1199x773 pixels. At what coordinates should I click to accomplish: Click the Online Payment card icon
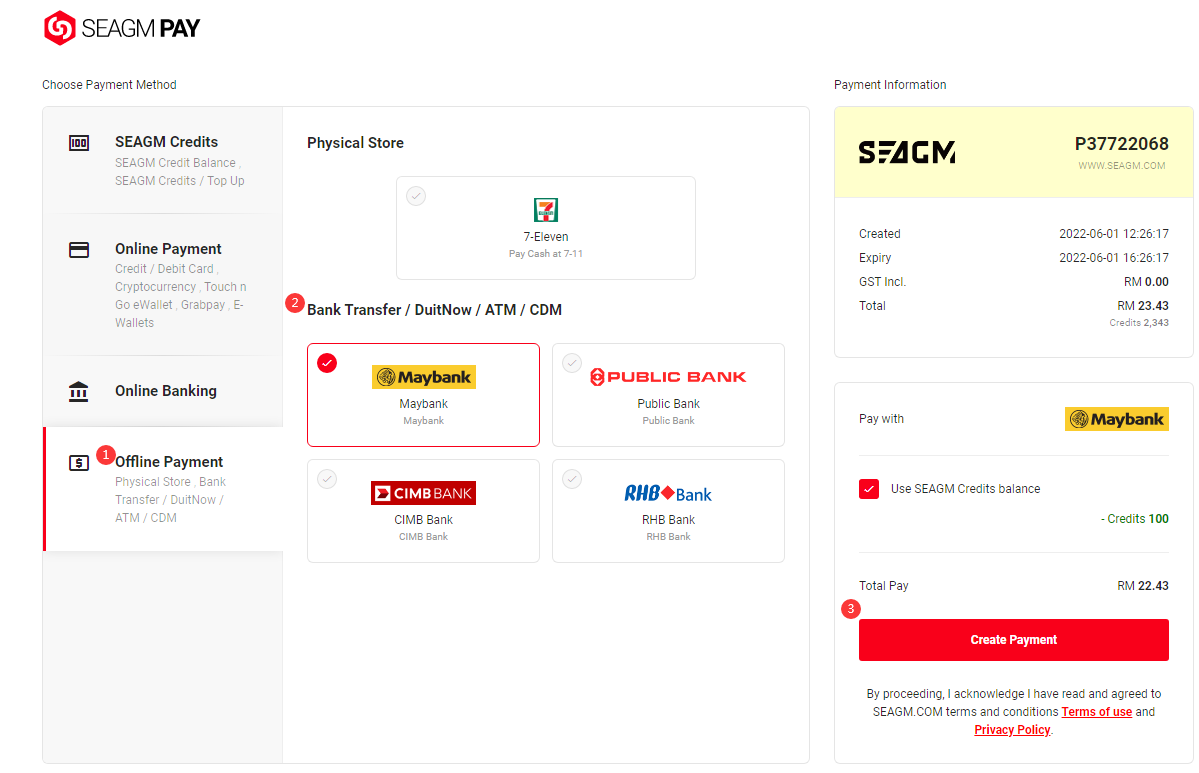[x=79, y=250]
